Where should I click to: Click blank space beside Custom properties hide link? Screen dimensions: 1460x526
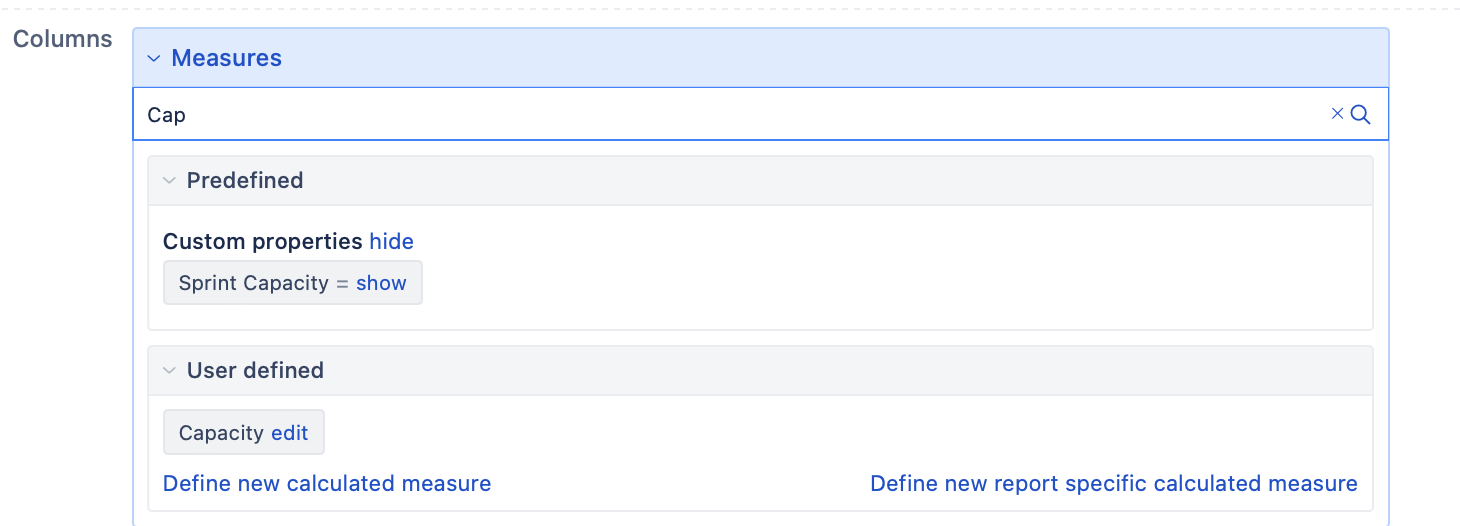tap(880, 241)
